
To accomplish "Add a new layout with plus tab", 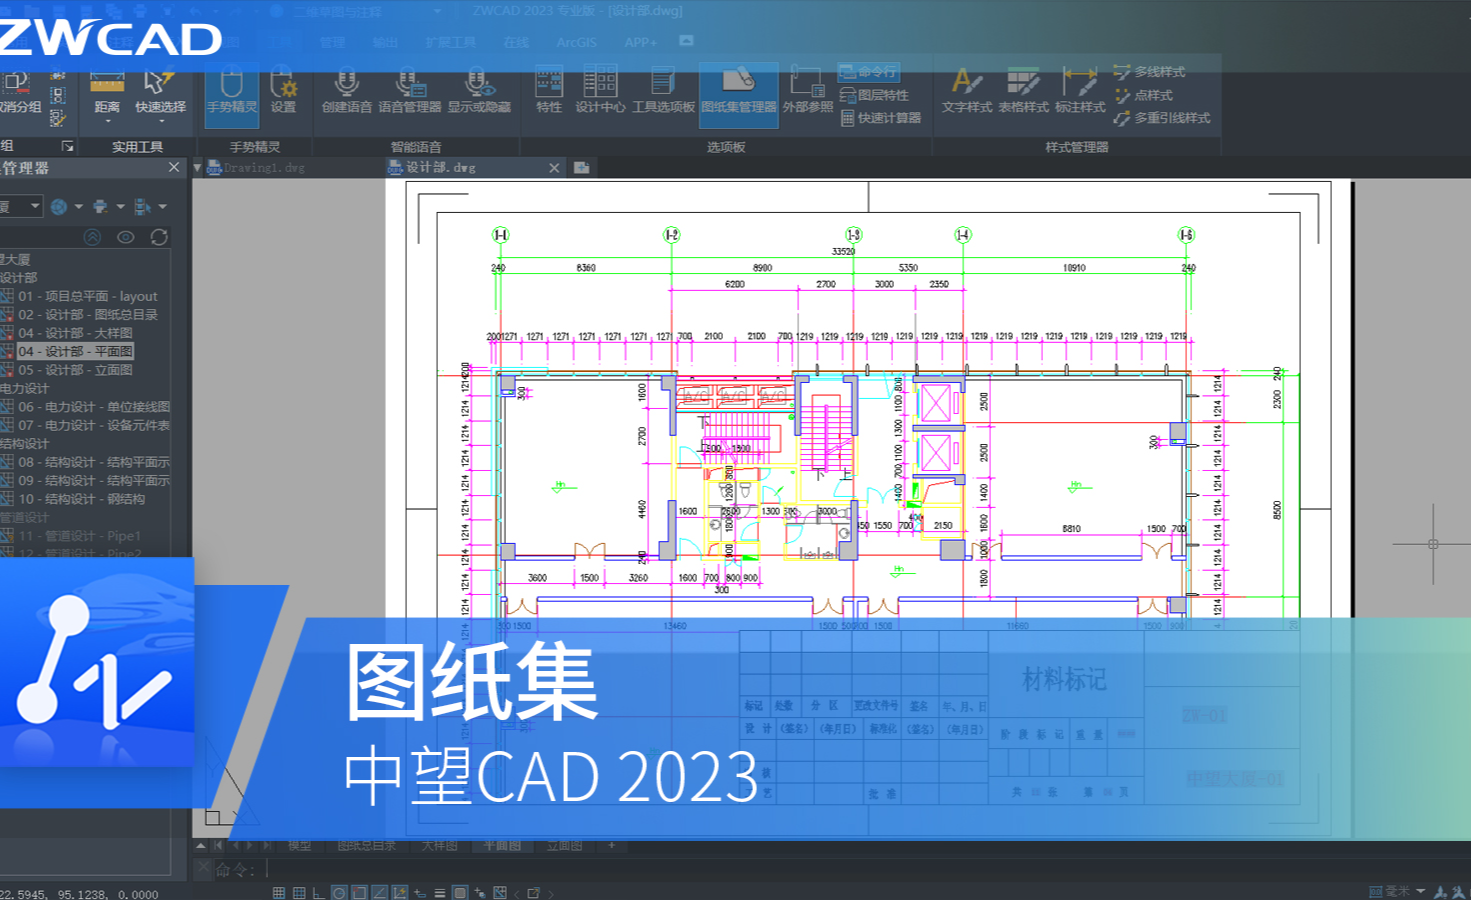I will pos(611,846).
